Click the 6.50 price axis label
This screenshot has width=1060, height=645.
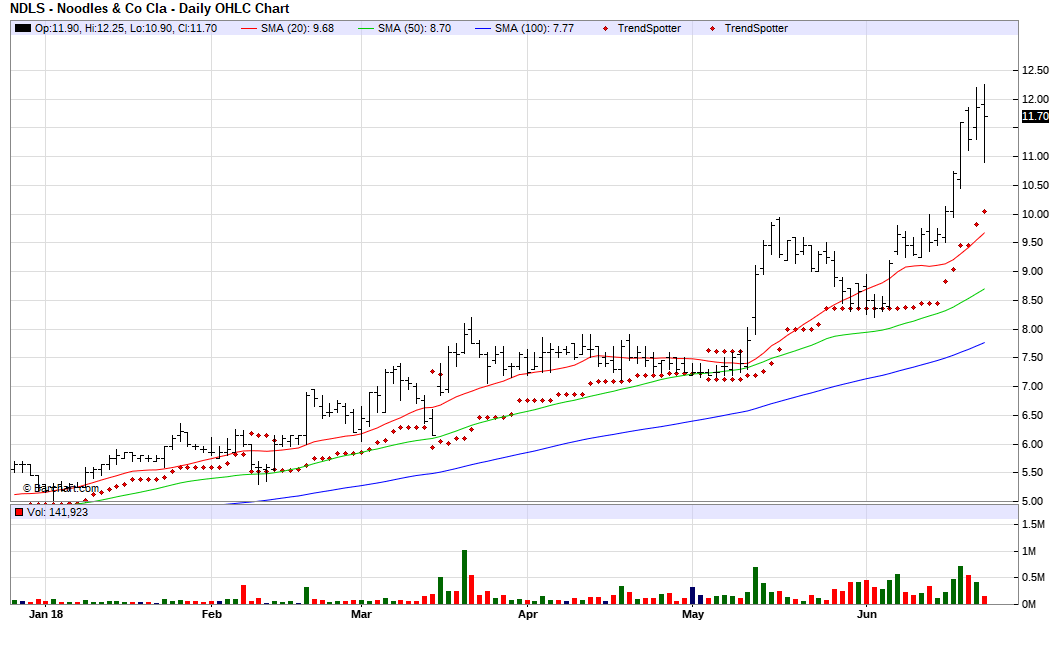(x=1032, y=416)
